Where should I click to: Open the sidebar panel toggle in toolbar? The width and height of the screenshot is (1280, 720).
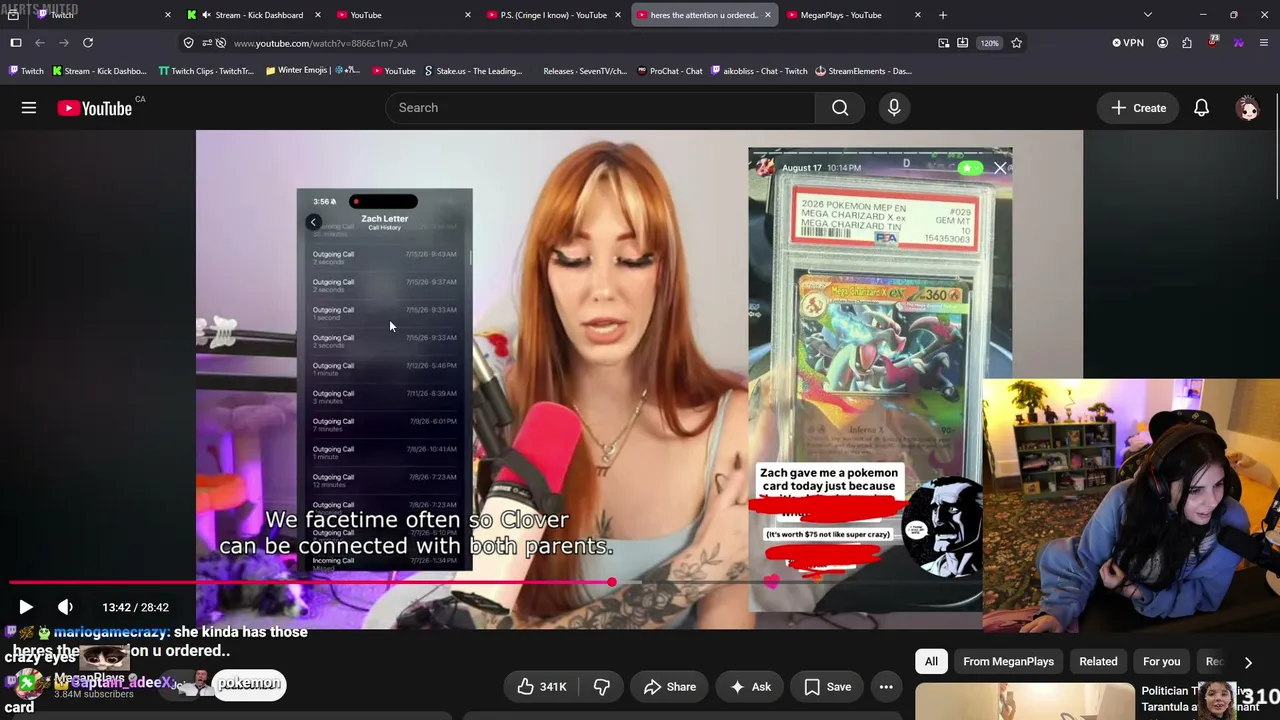[x=16, y=43]
